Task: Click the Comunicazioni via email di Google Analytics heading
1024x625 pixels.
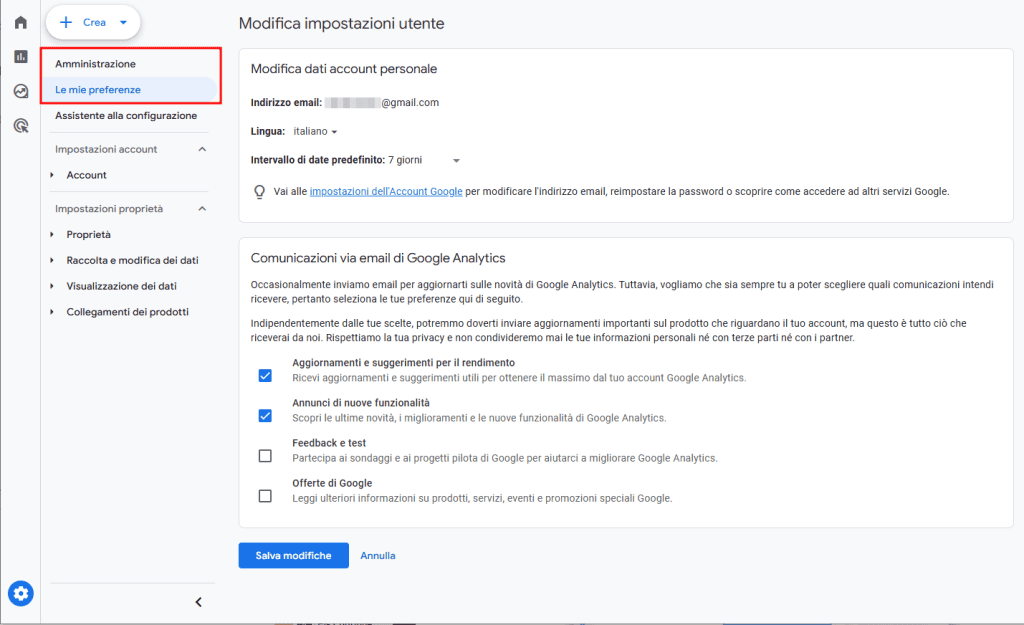Action: pyautogui.click(x=378, y=258)
